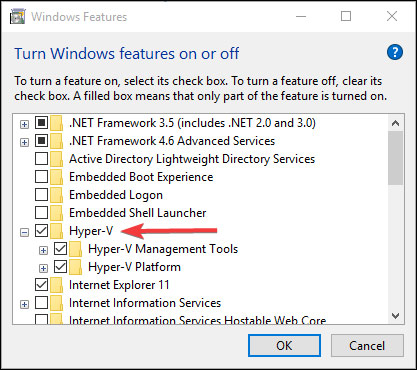The height and width of the screenshot is (370, 417).
Task: Check the Embedded Logon checkbox
Action: 41,195
